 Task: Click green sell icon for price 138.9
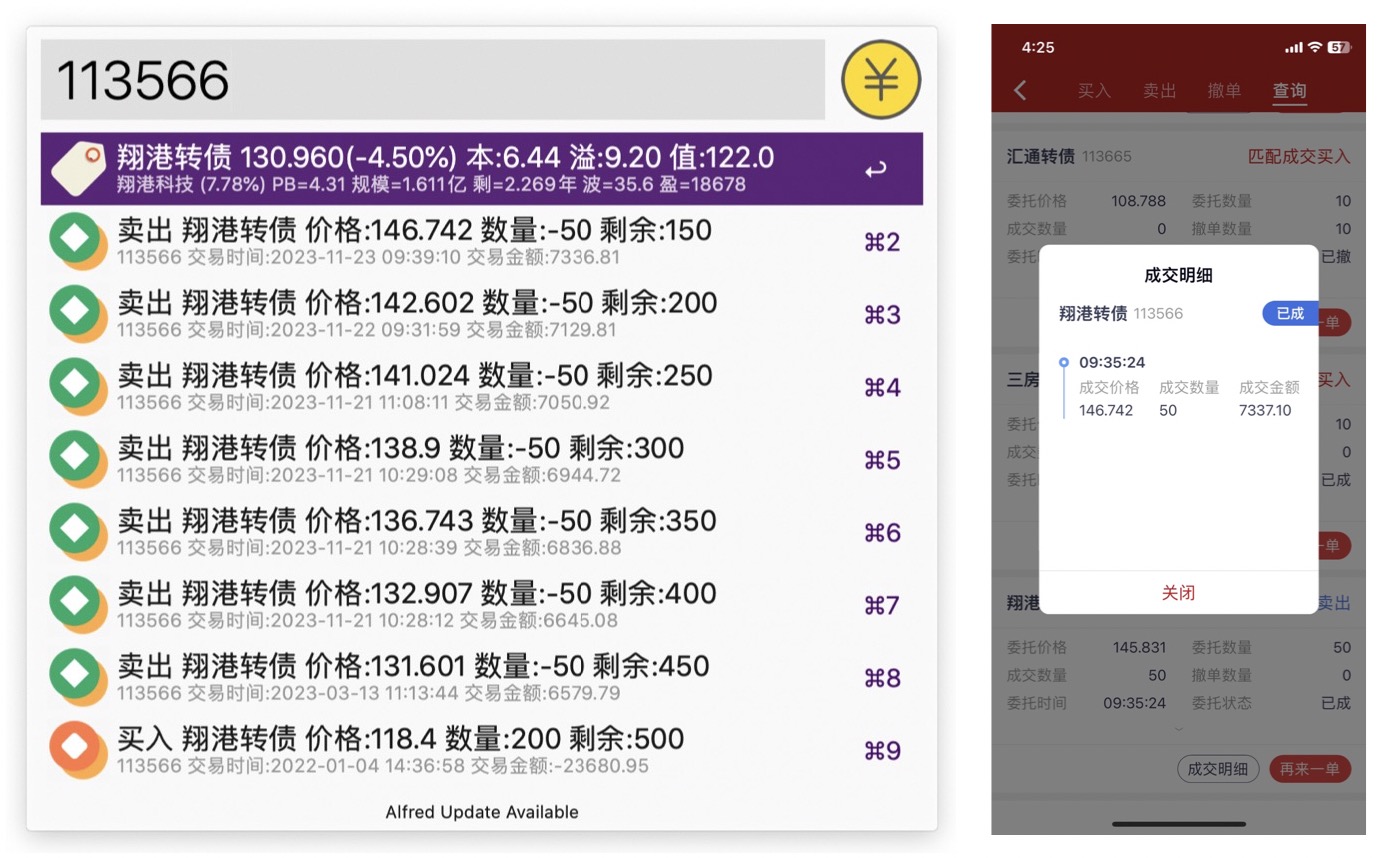click(x=77, y=459)
